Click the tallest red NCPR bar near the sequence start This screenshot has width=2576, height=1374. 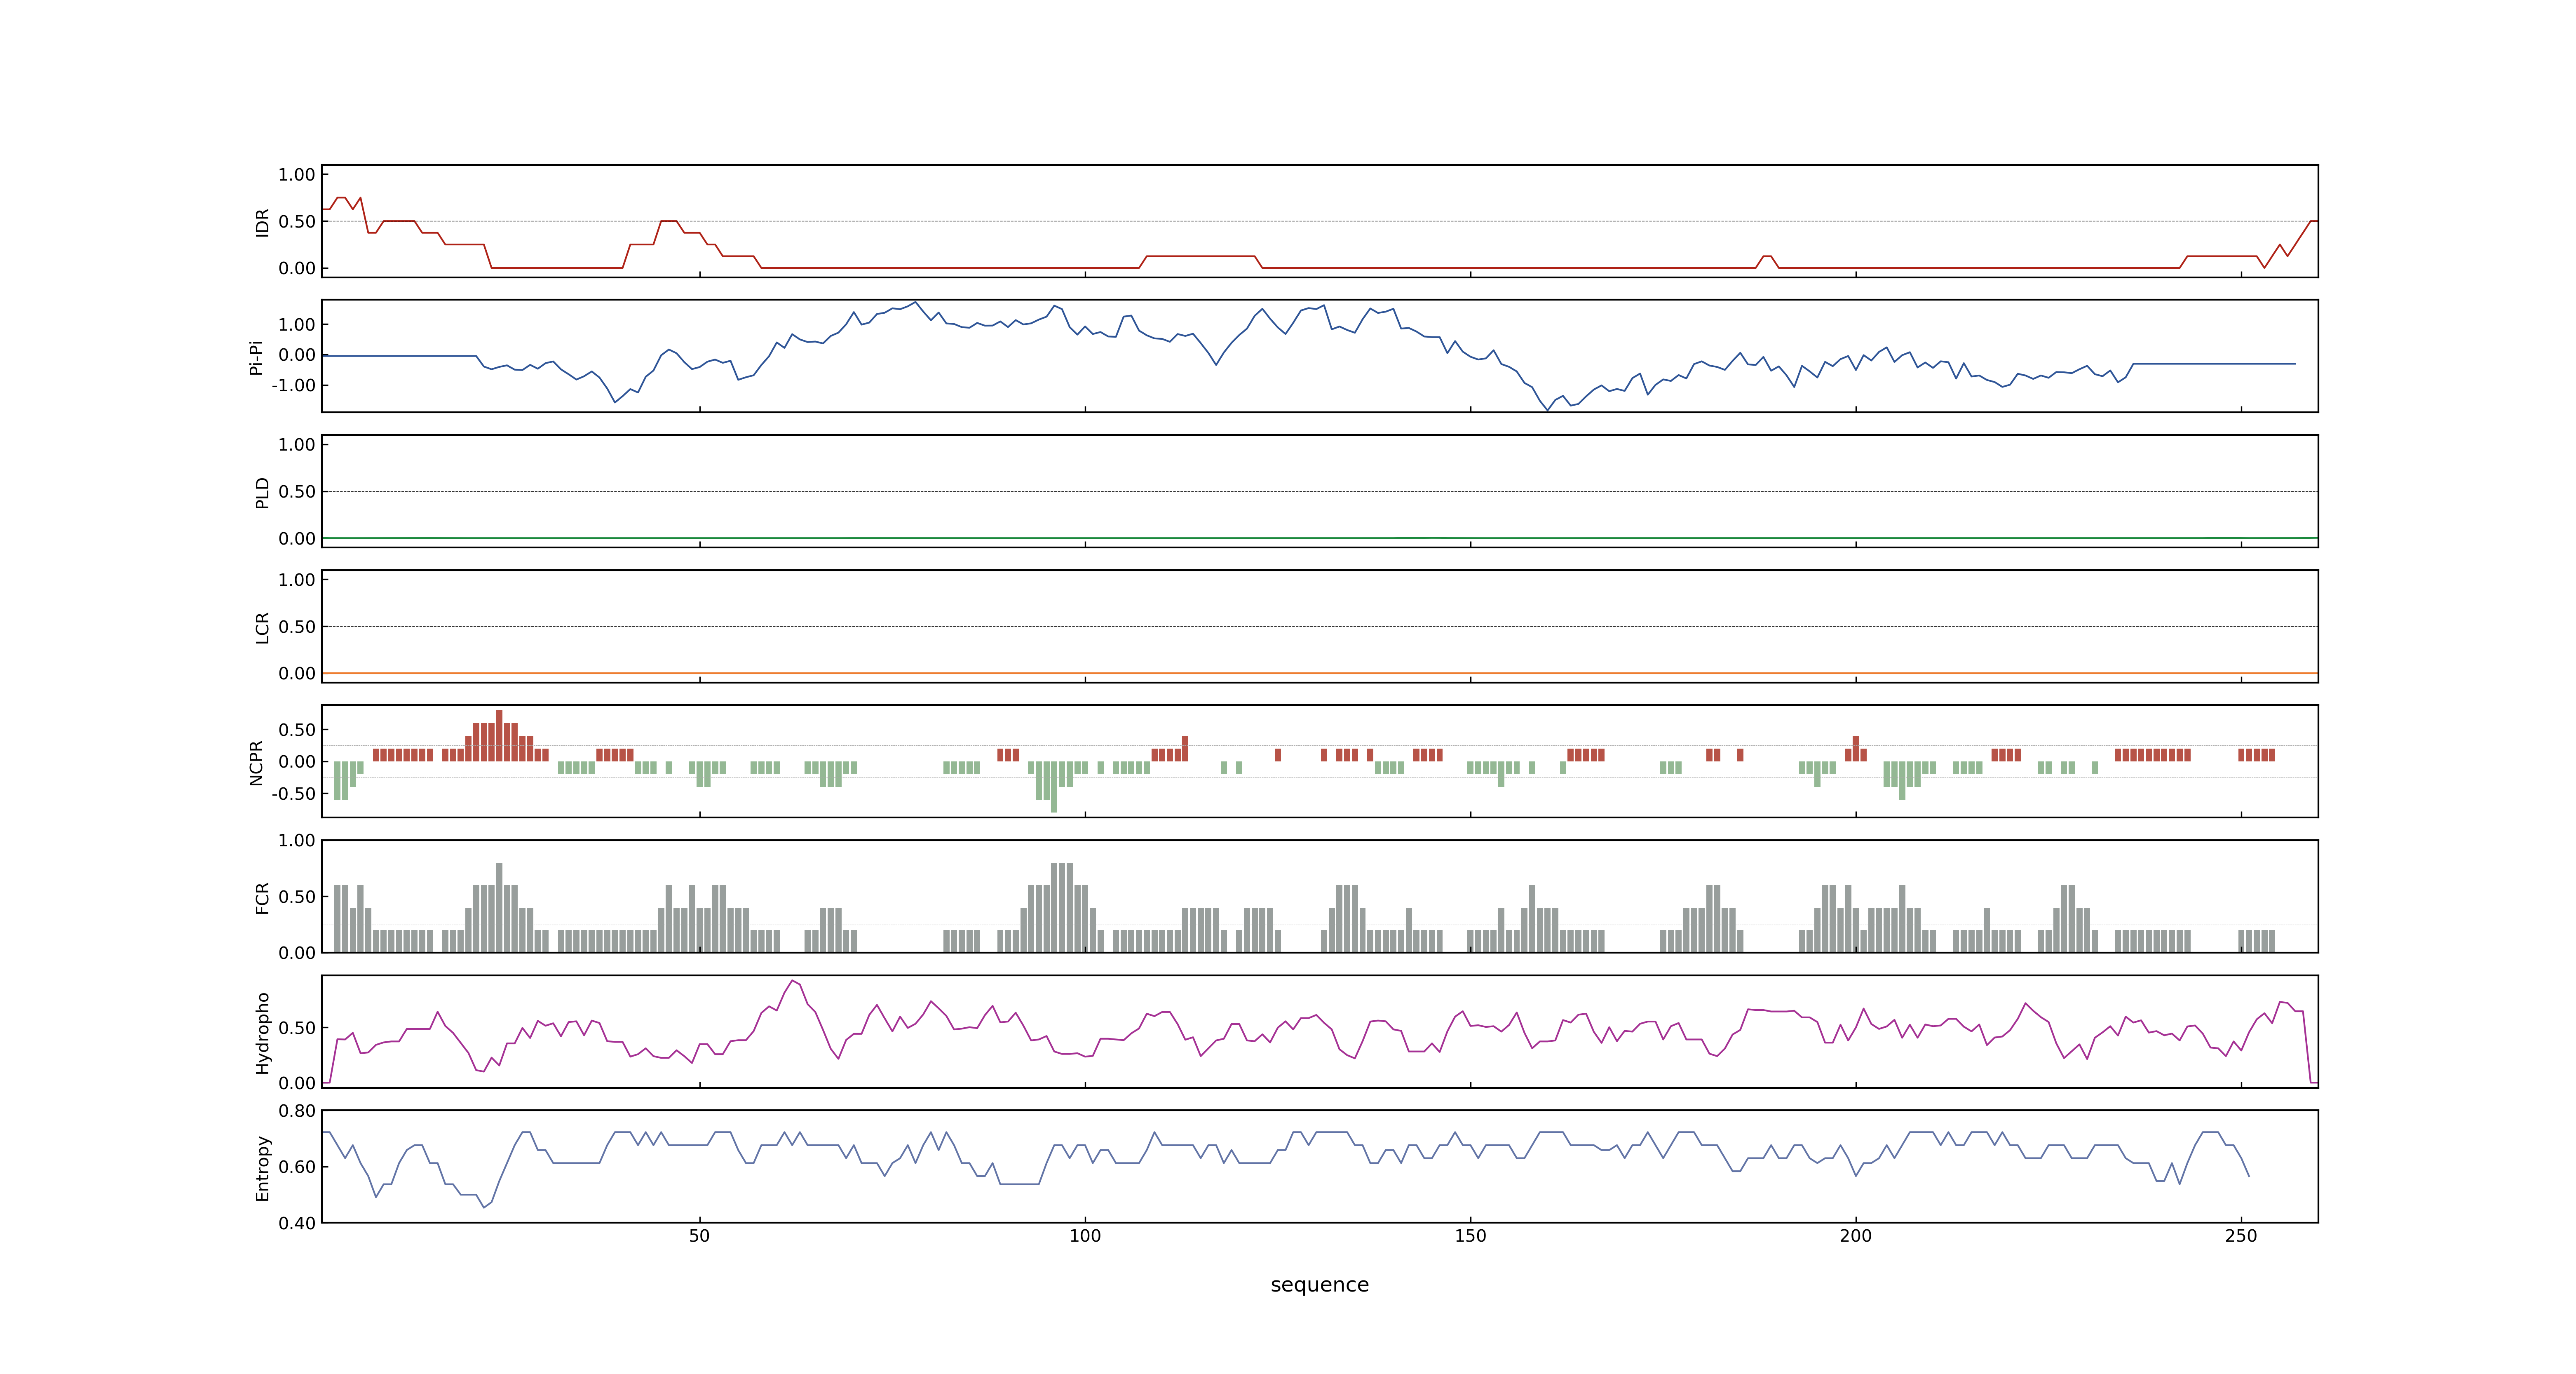click(x=499, y=736)
